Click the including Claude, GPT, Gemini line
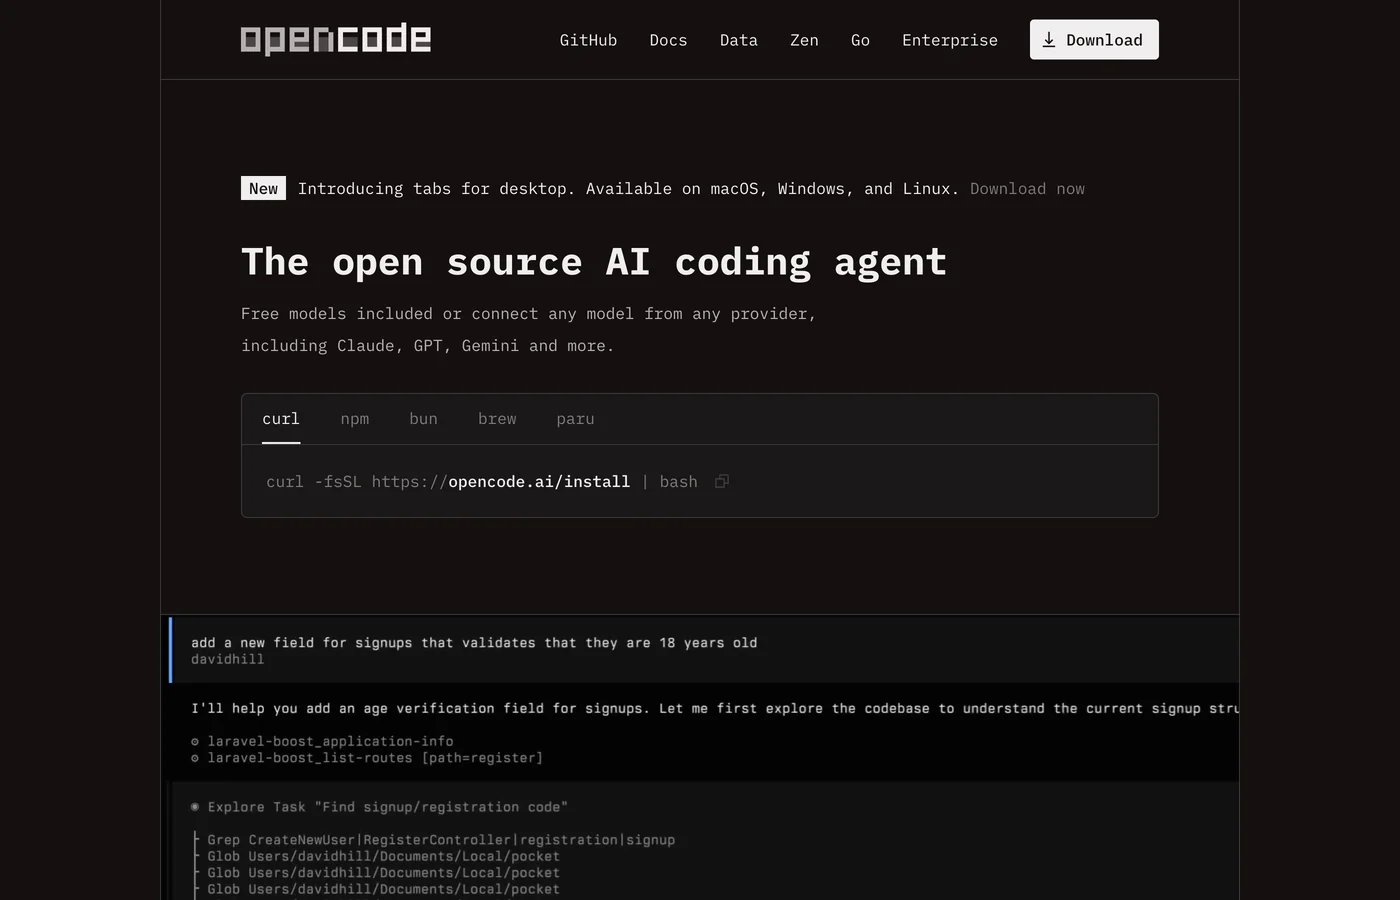The width and height of the screenshot is (1400, 900). (x=427, y=346)
